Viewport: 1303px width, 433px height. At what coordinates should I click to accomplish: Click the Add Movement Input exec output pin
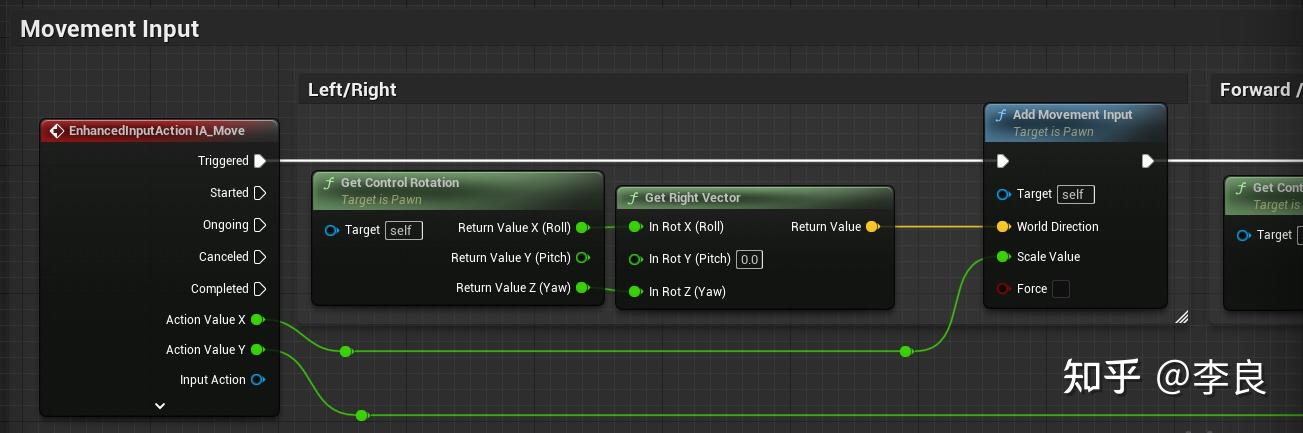click(1148, 161)
